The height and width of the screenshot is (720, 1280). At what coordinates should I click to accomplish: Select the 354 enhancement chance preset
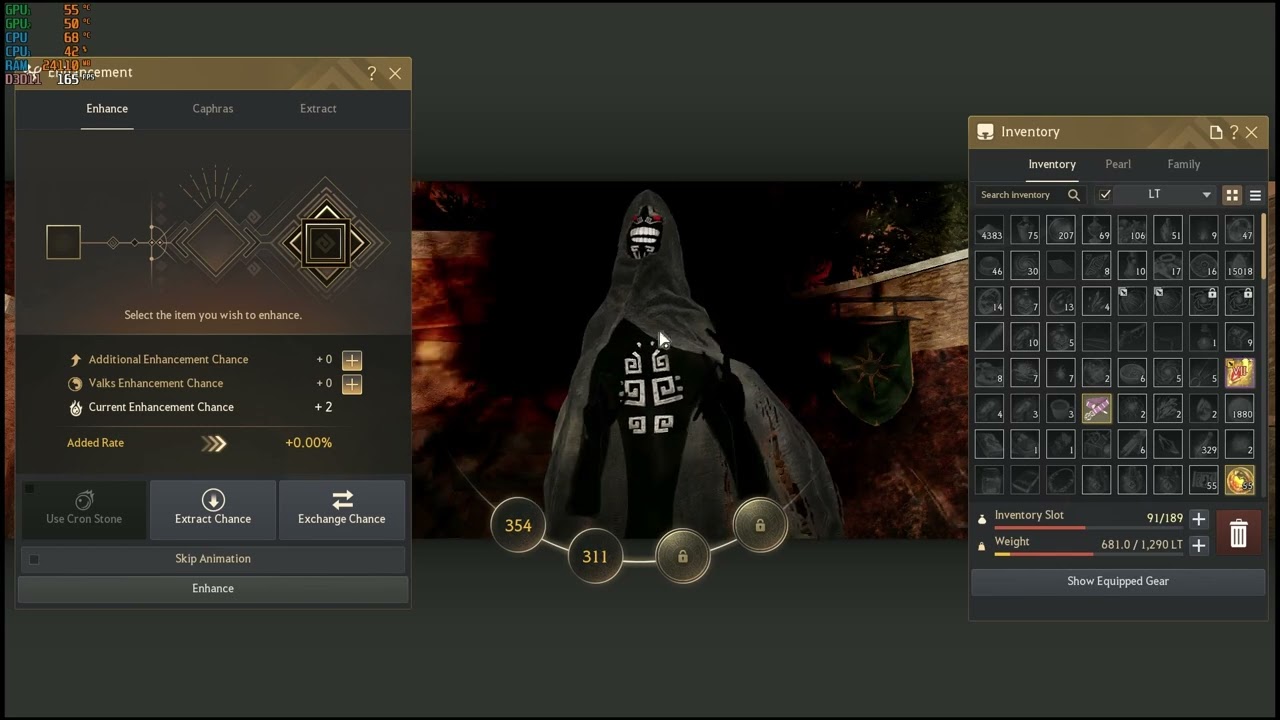(x=518, y=526)
